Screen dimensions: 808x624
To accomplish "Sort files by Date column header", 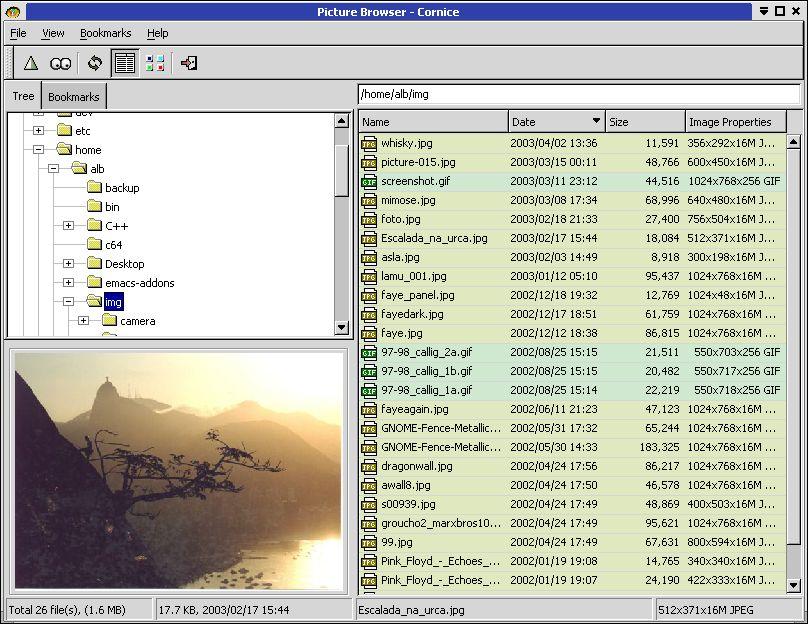I will tap(557, 122).
